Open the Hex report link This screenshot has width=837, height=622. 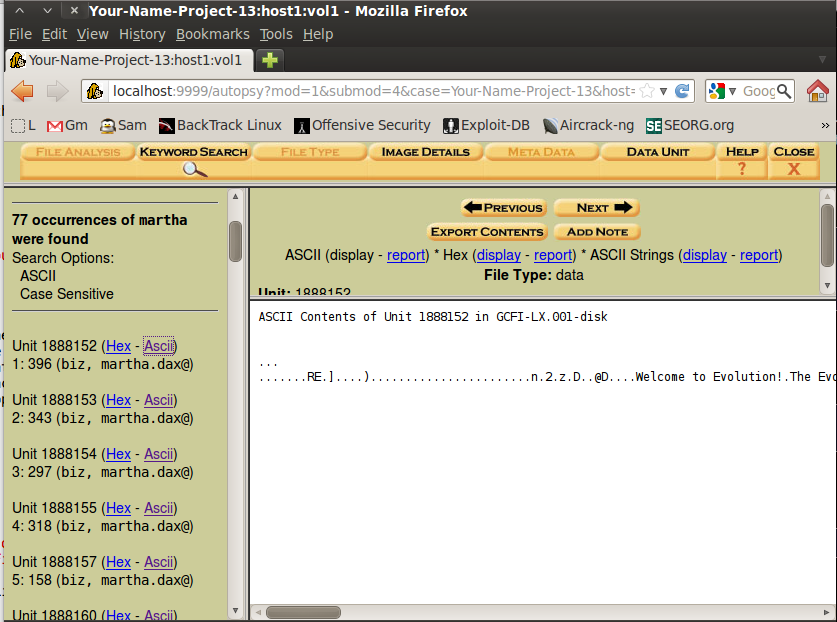[553, 255]
